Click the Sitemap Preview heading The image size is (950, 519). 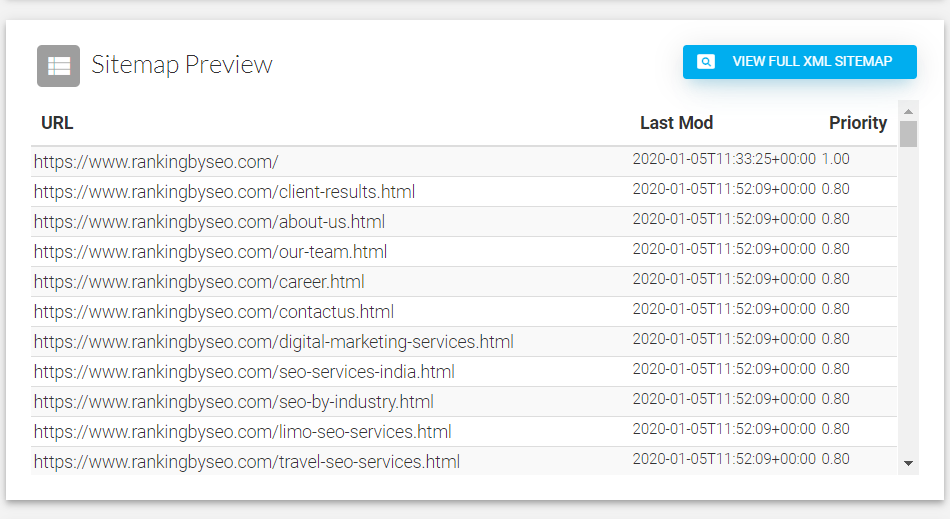click(x=182, y=65)
